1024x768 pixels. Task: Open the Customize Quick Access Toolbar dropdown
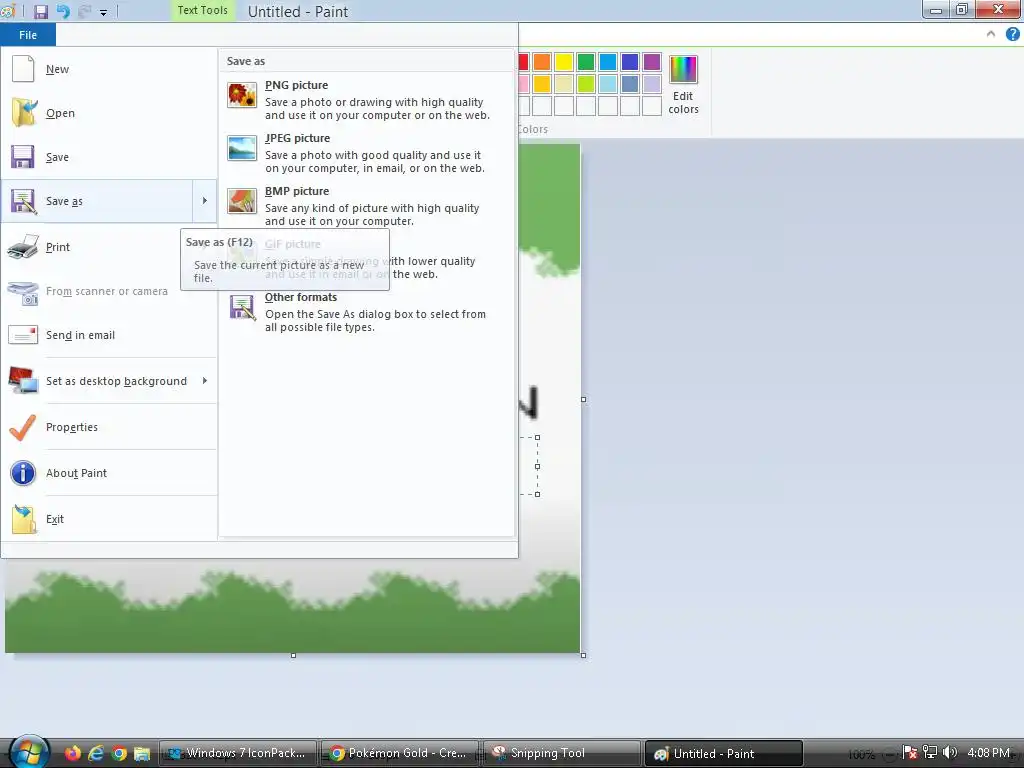[103, 12]
